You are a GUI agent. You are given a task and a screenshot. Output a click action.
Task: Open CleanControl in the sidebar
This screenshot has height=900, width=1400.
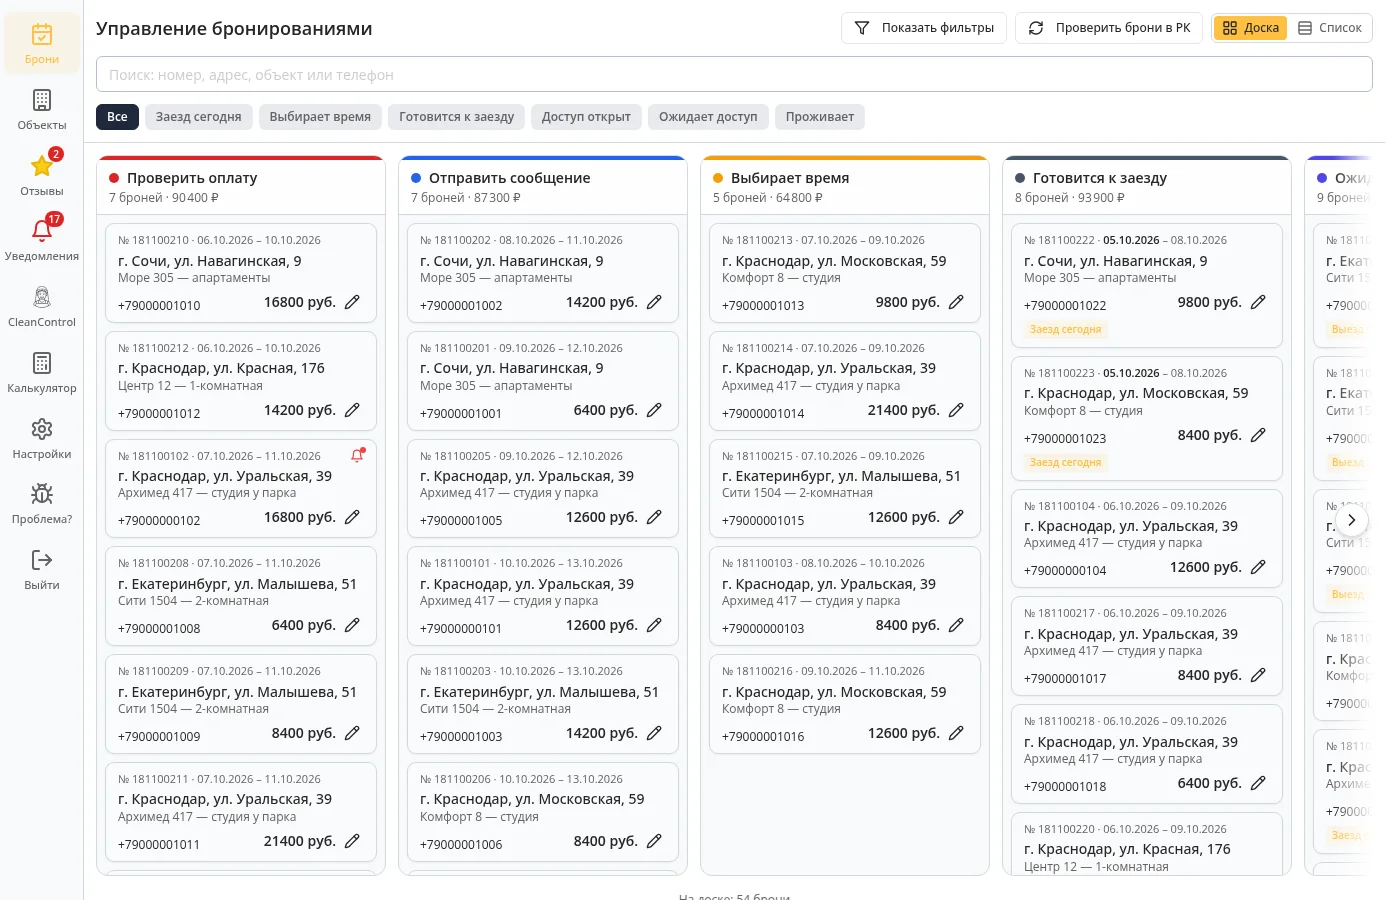[x=41, y=306]
